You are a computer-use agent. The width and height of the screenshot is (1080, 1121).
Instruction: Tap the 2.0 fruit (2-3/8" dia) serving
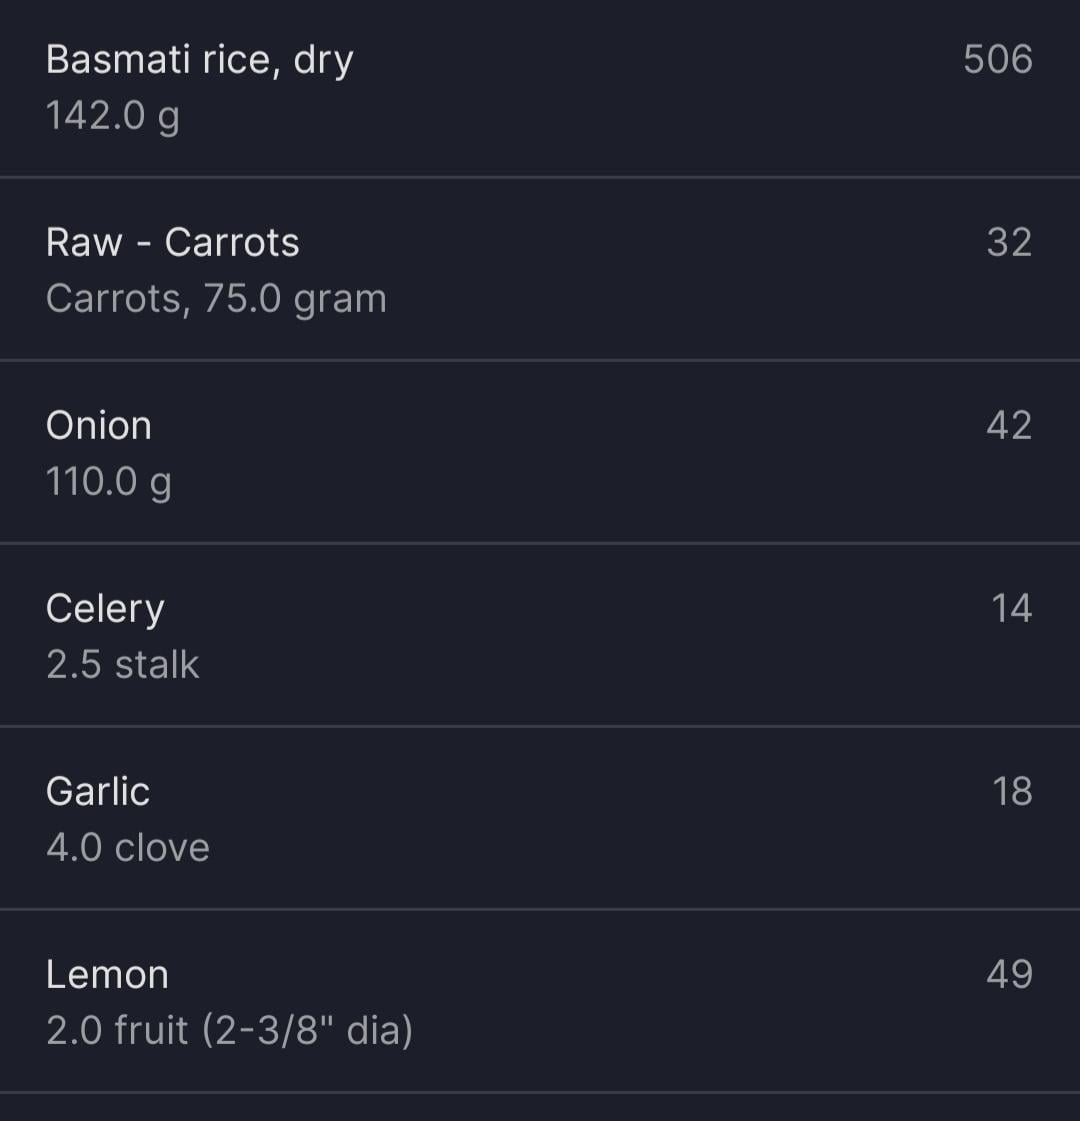(x=229, y=1031)
